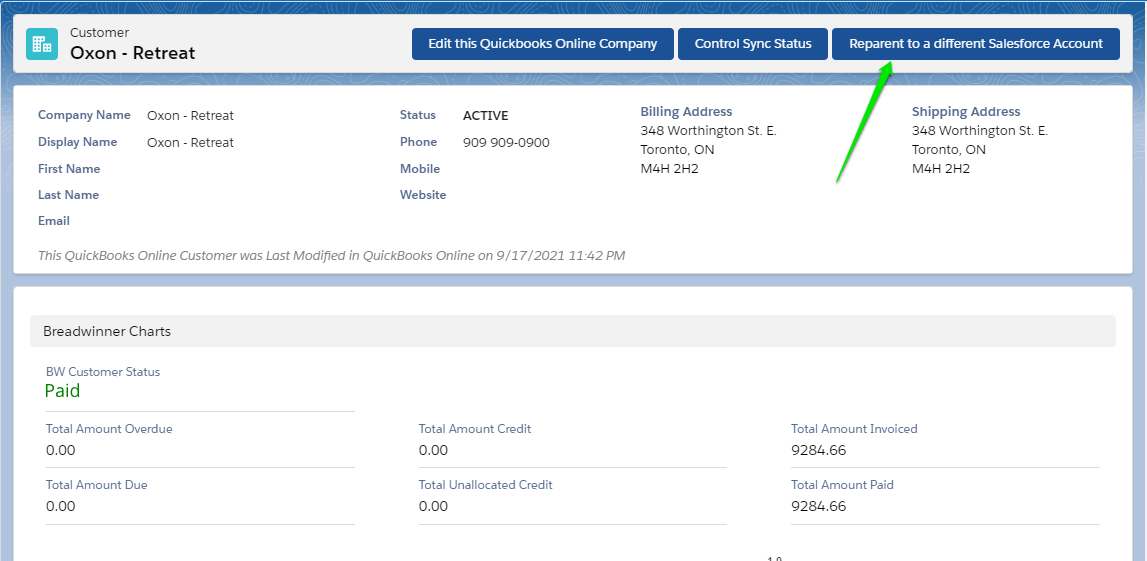Click the Company Name value Oxon - Retreat
Image resolution: width=1147 pixels, height=561 pixels.
click(x=190, y=116)
